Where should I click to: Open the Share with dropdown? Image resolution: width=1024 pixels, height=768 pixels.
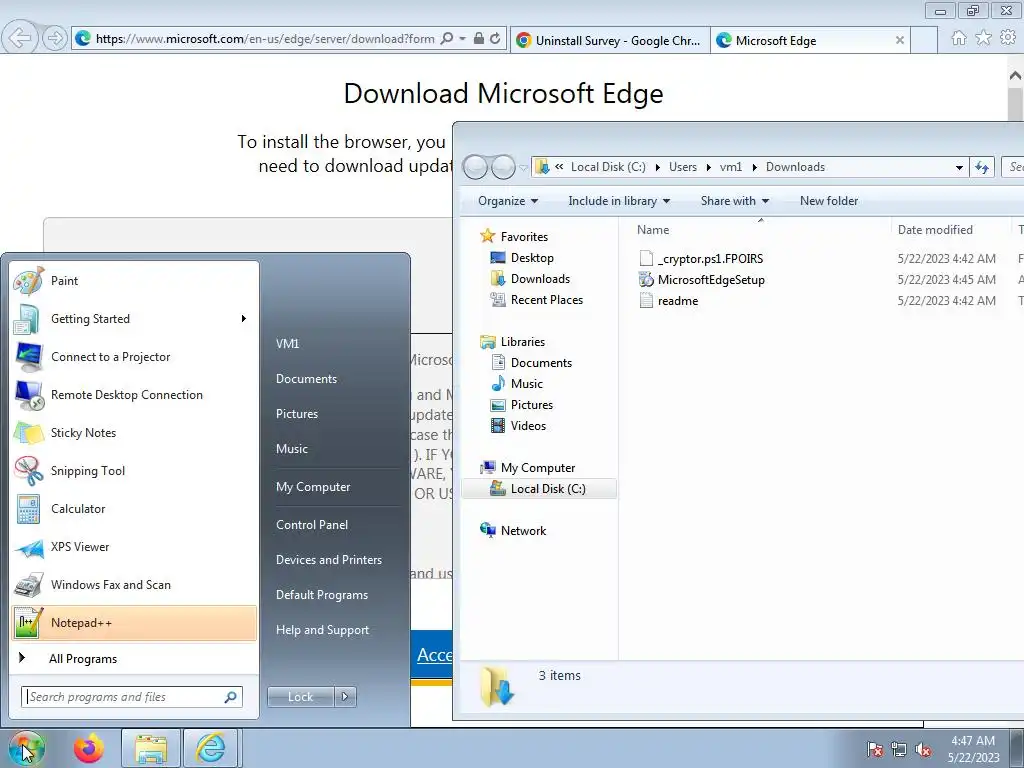(x=735, y=201)
